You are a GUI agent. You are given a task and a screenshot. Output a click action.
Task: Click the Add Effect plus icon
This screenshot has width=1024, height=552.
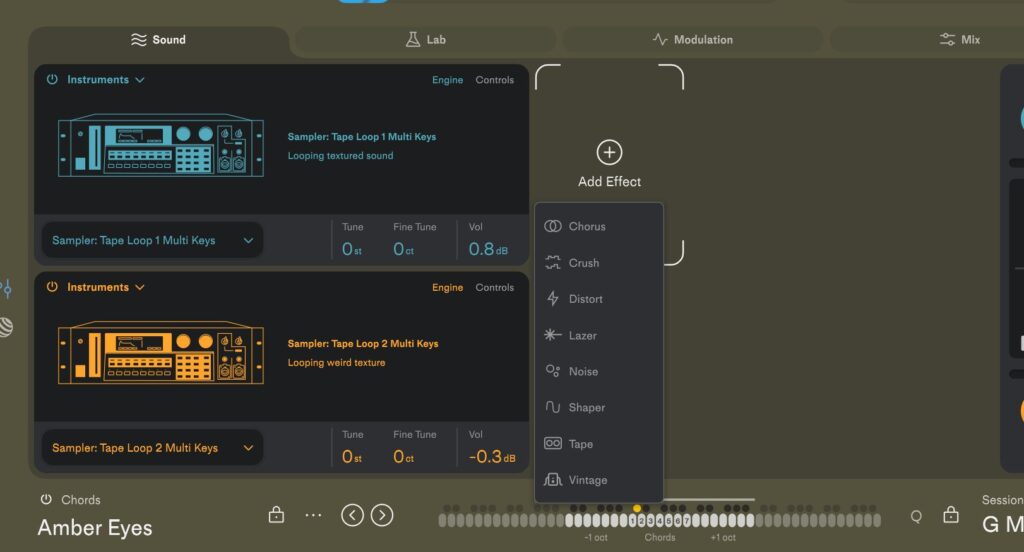coord(609,152)
